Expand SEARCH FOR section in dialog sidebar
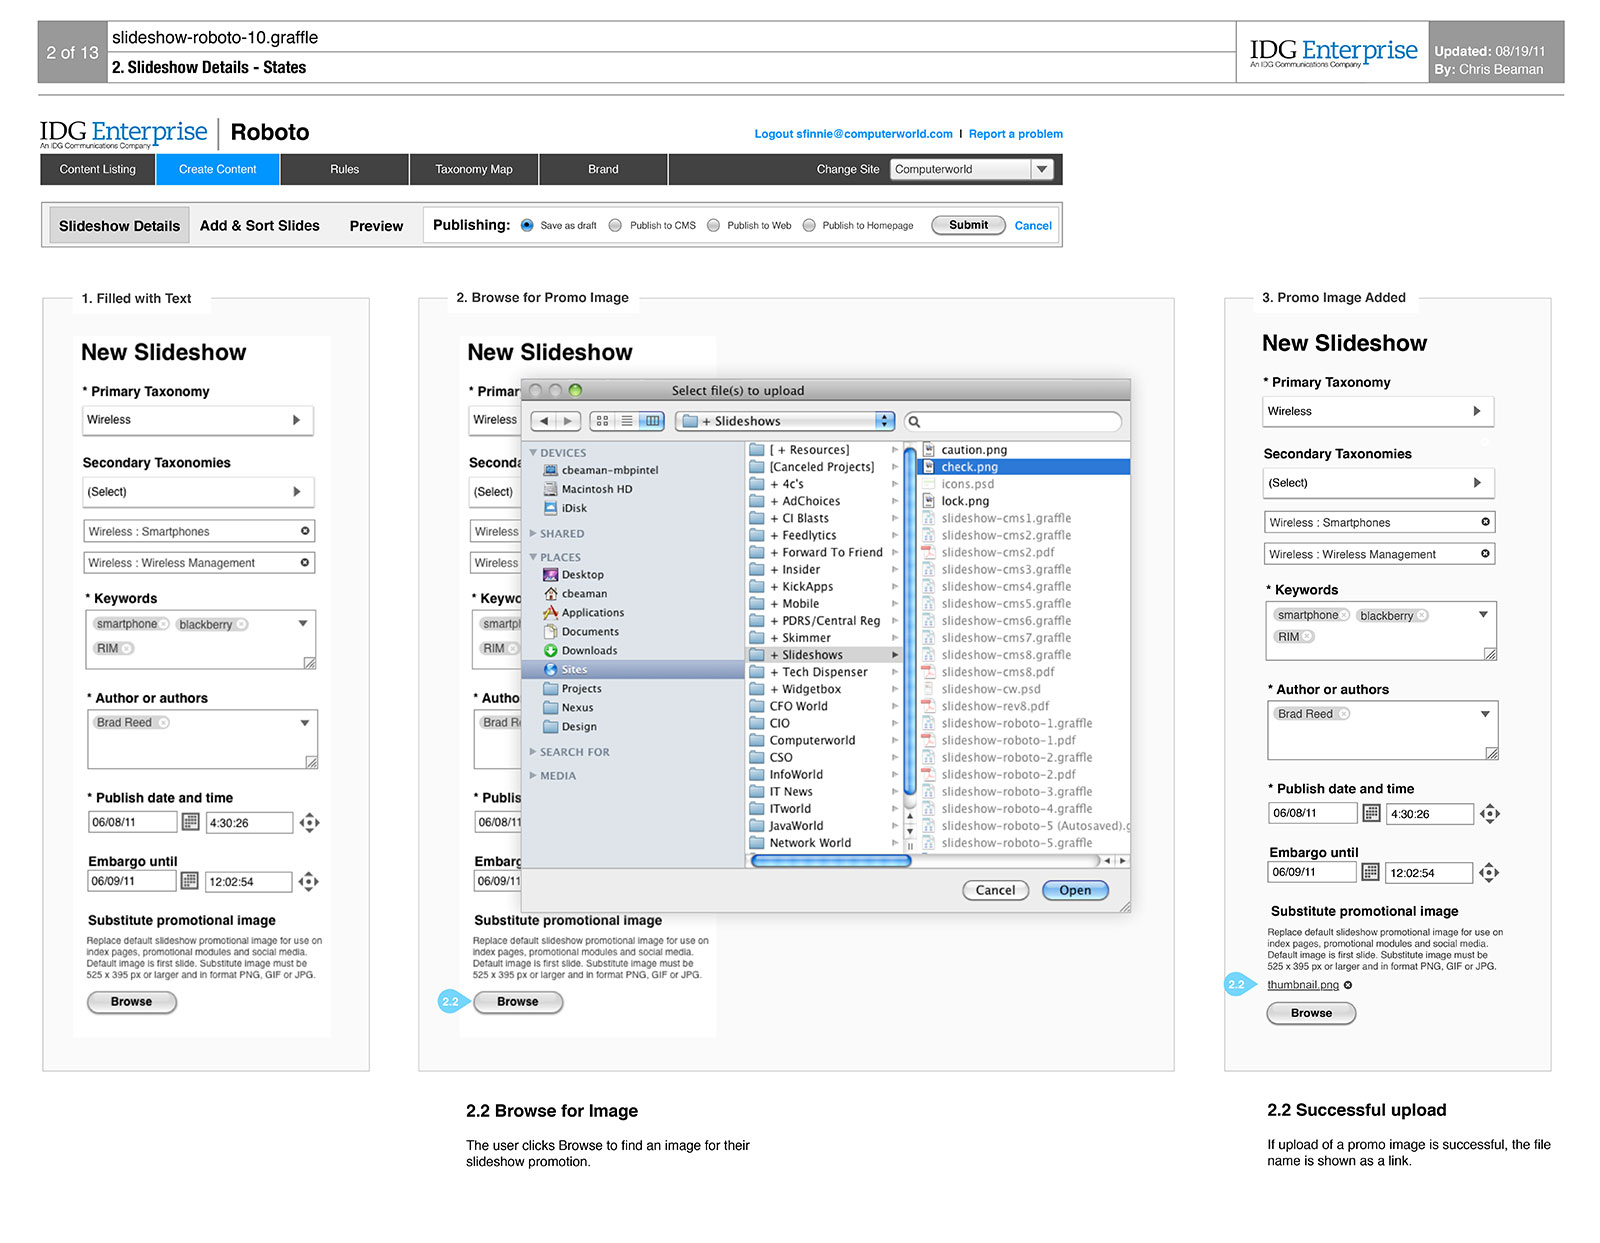Screen dimensions: 1600x1243 point(533,752)
